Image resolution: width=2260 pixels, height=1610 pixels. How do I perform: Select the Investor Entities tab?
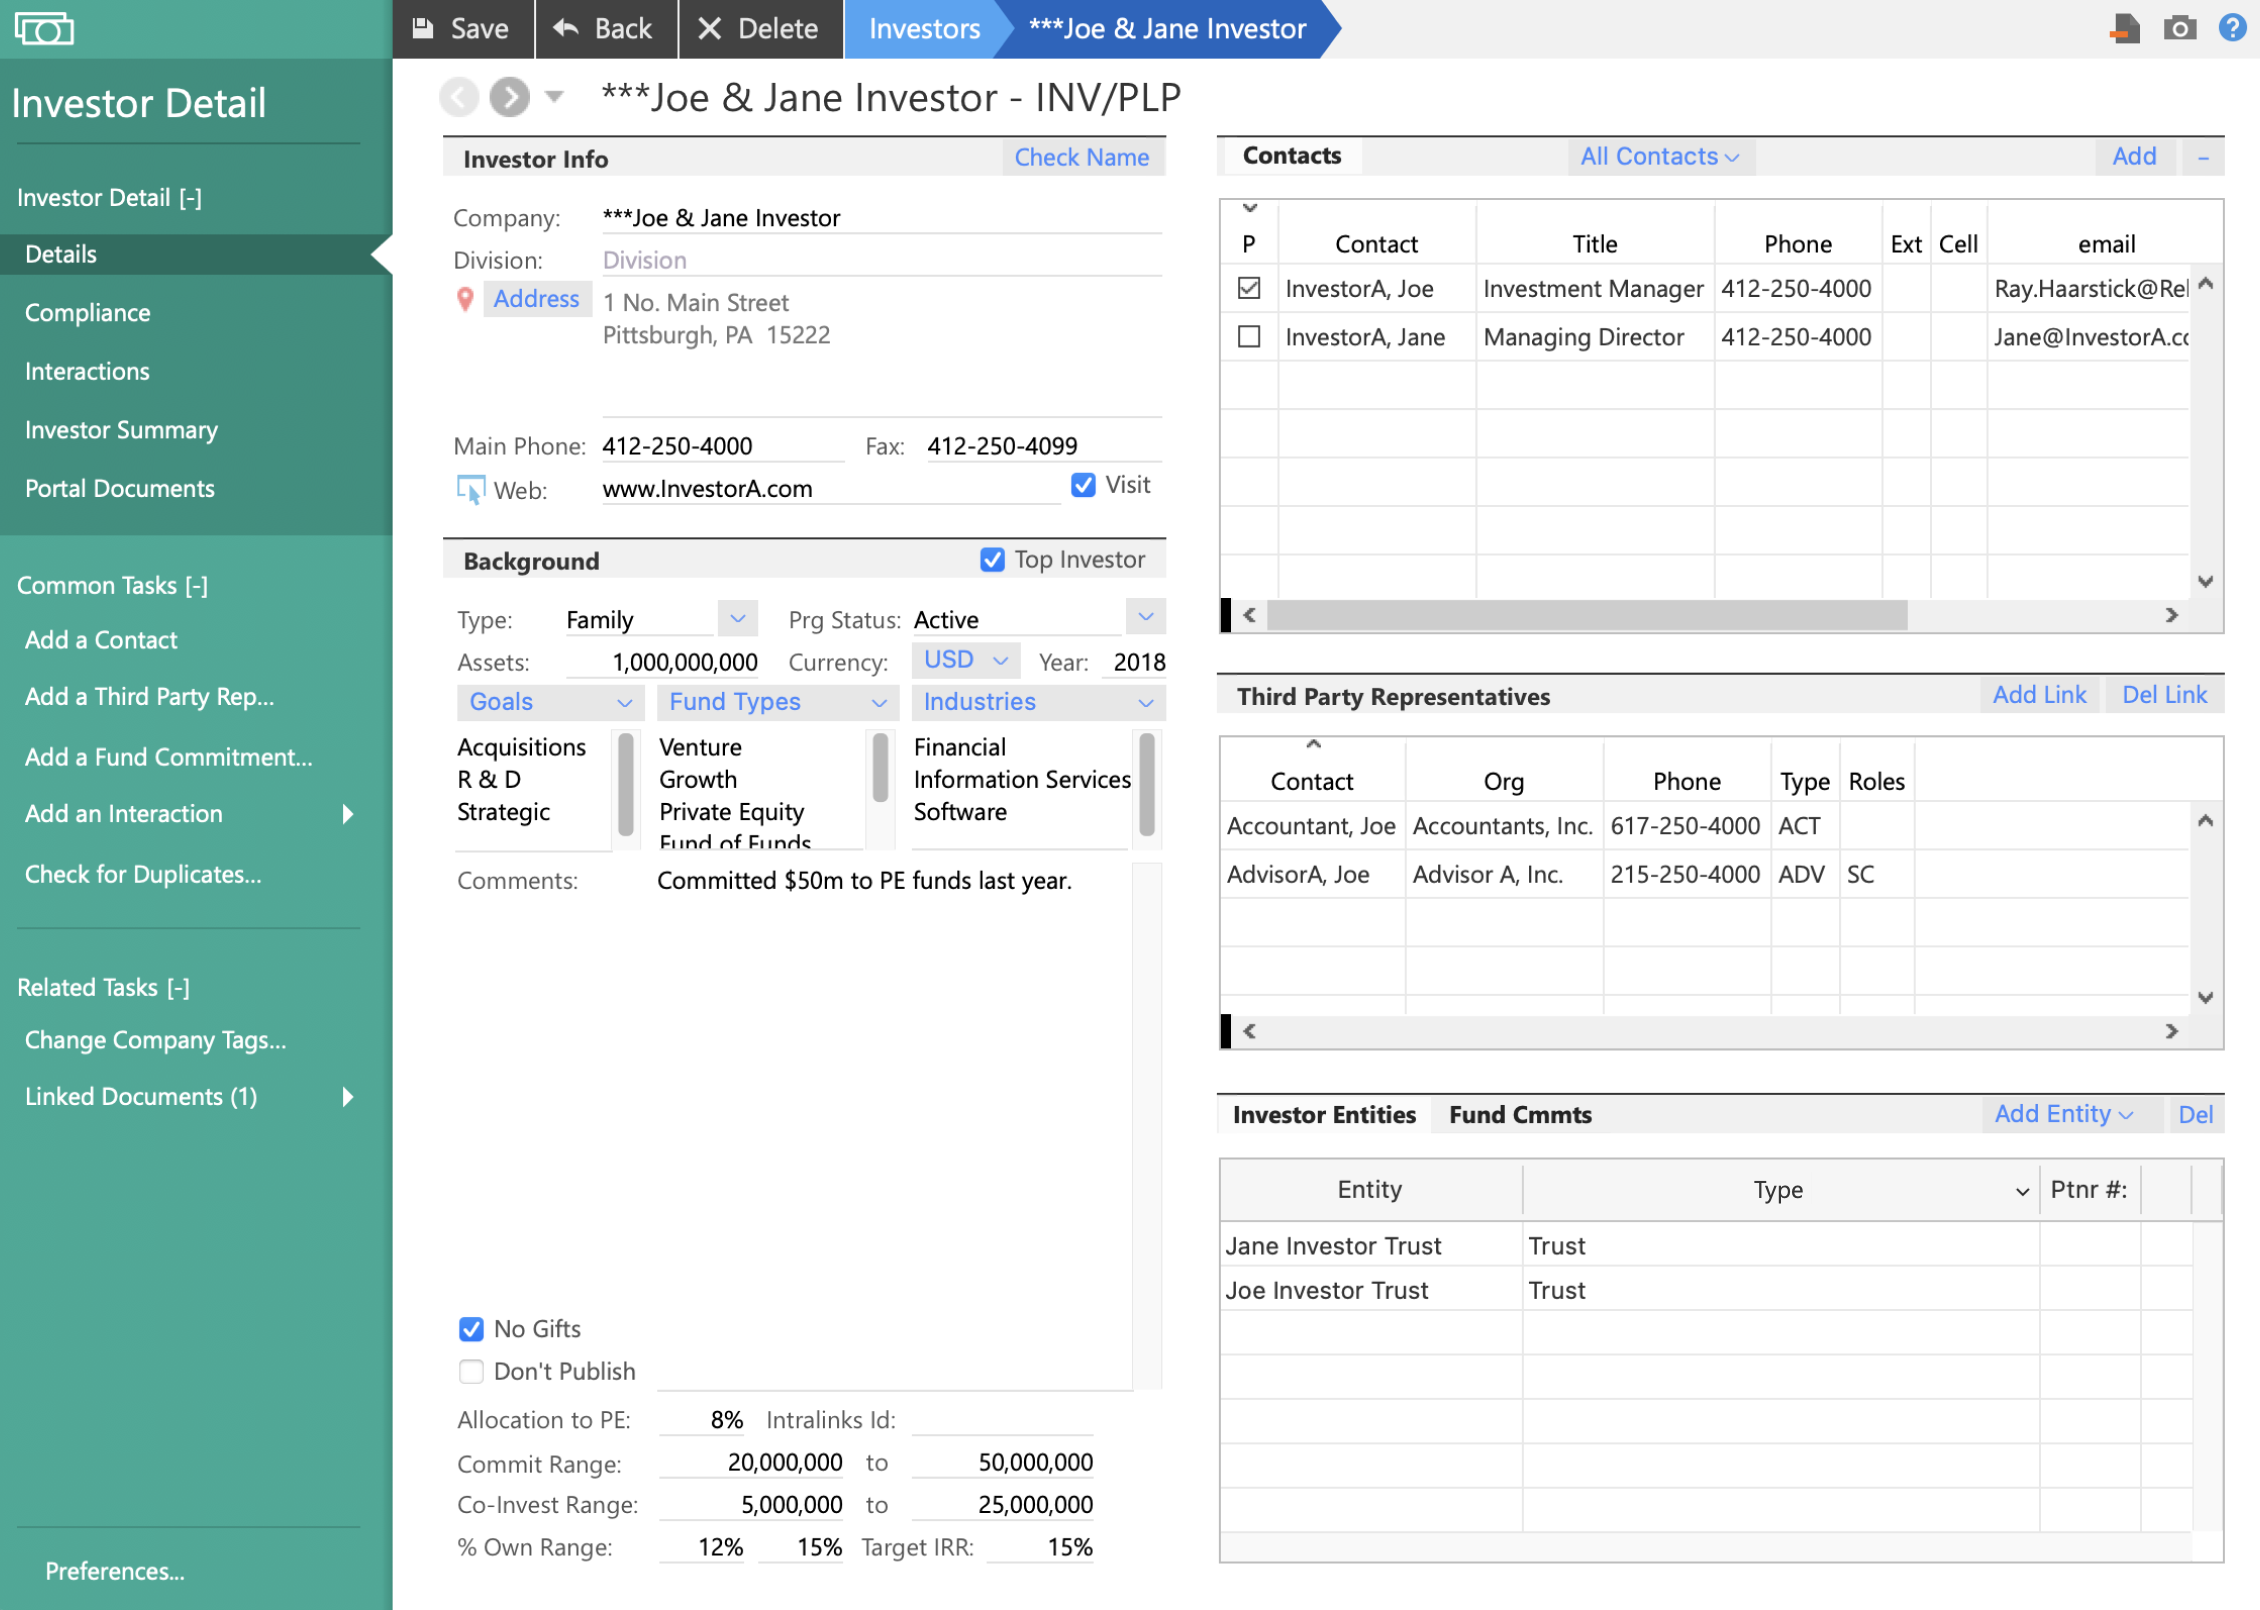[x=1324, y=1115]
